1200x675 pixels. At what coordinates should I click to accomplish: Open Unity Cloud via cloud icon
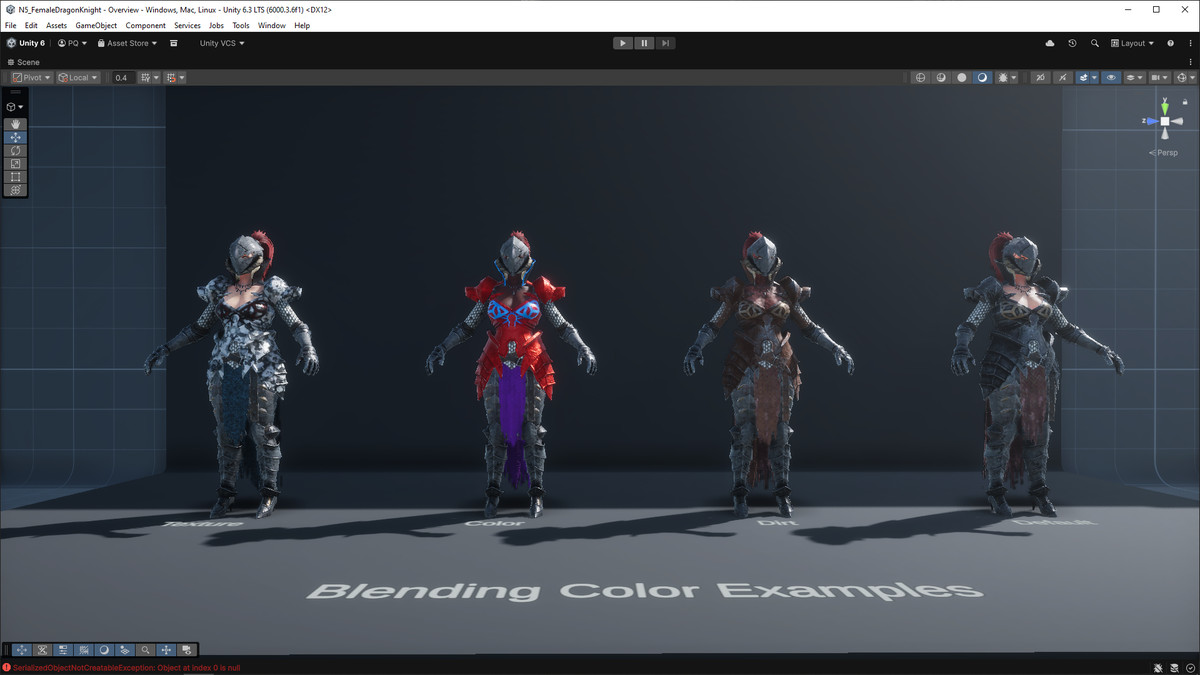tap(1050, 43)
